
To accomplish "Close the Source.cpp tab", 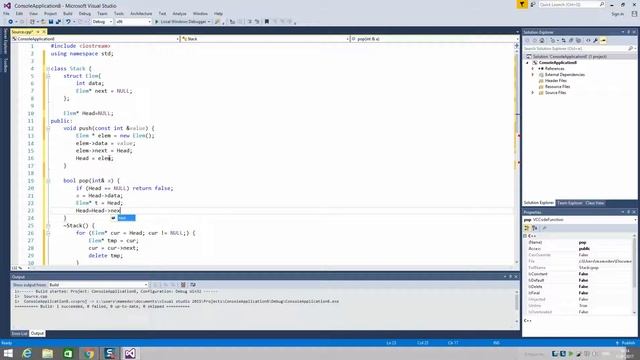I will click(x=44, y=32).
